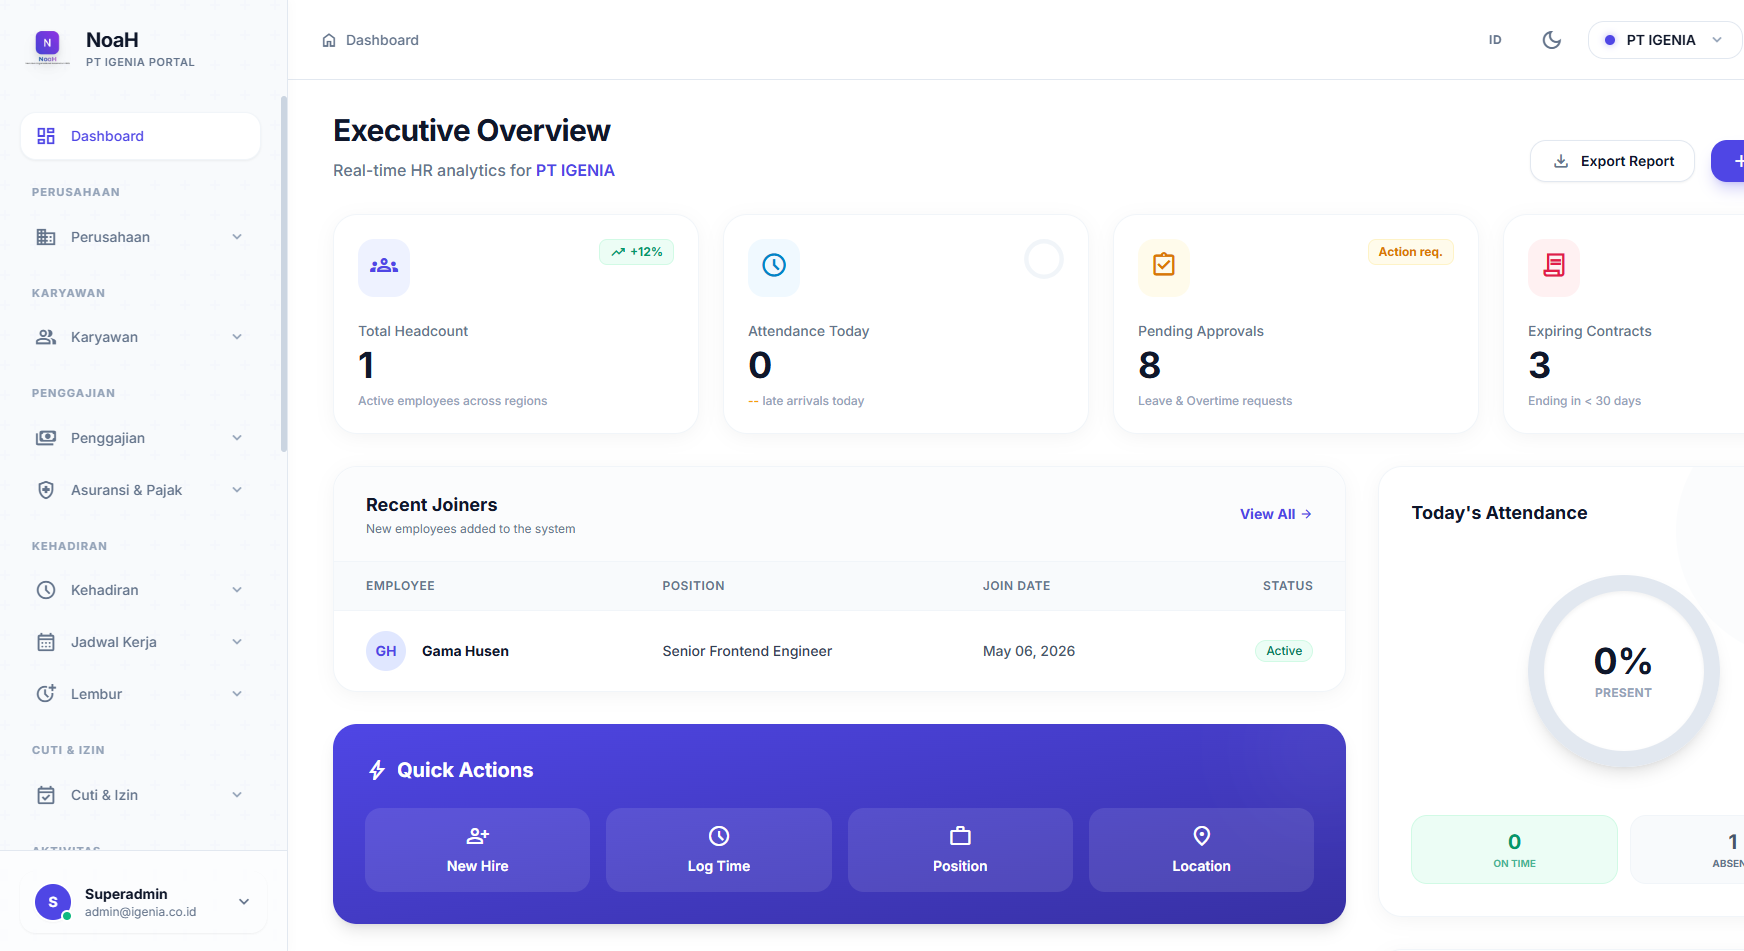Click the Dashboard grid icon in sidebar
The height and width of the screenshot is (951, 1744).
point(46,136)
